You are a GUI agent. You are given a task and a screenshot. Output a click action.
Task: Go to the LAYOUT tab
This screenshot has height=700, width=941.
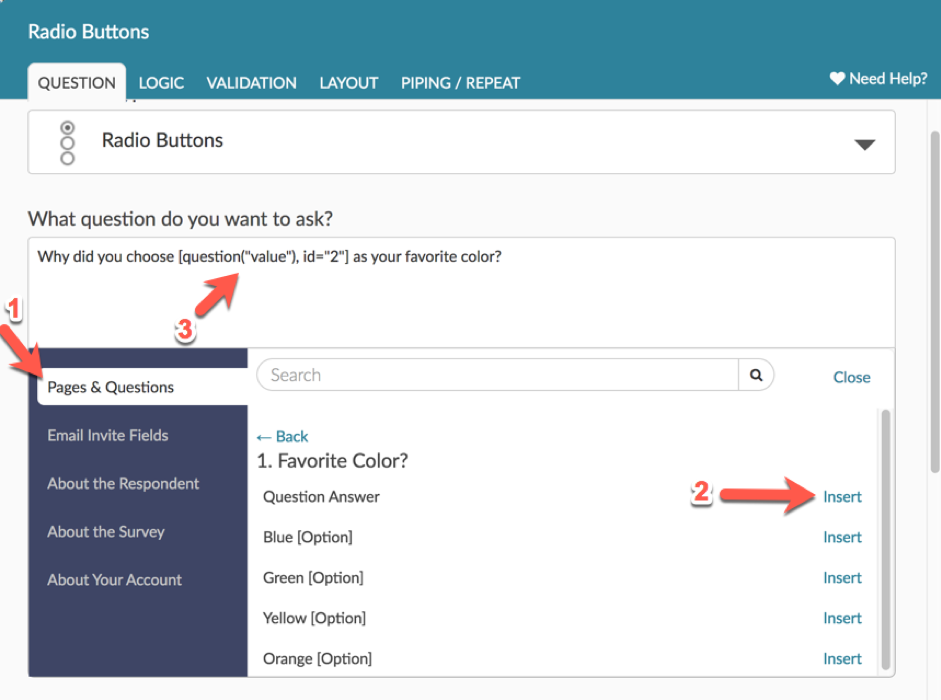(348, 83)
